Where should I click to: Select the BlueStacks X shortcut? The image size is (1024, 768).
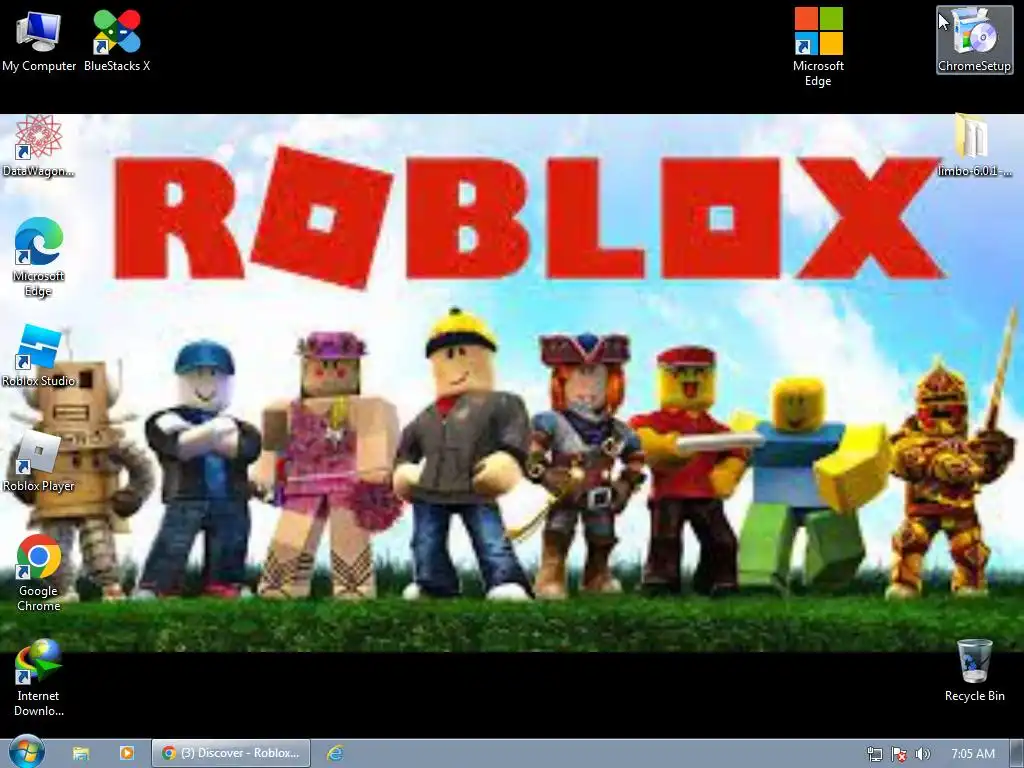[x=117, y=40]
